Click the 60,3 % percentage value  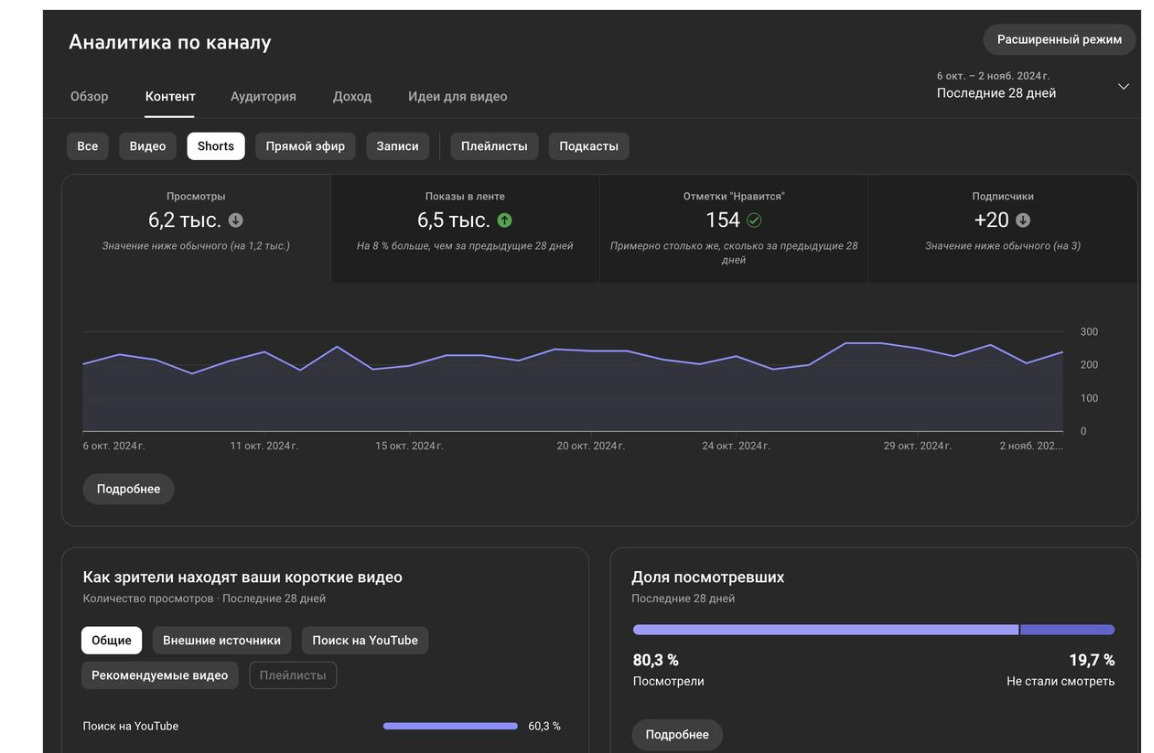[545, 727]
